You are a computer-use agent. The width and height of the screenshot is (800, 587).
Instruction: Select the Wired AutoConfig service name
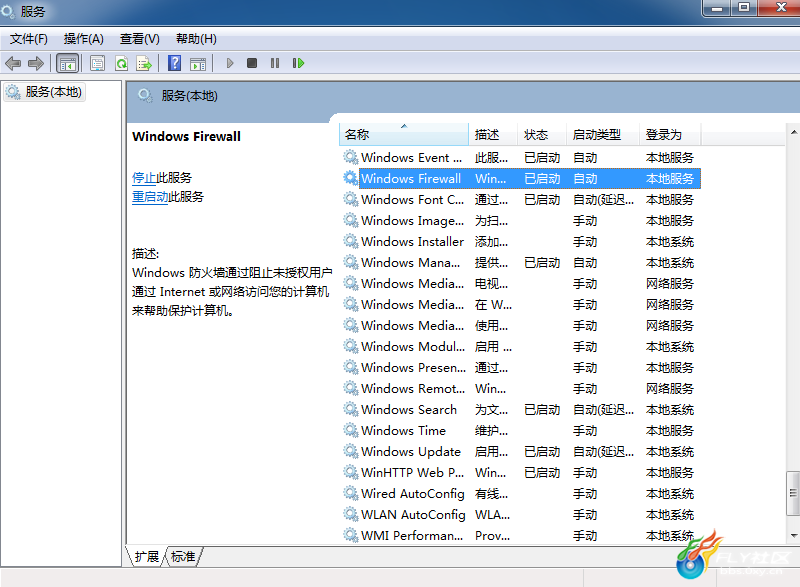point(413,494)
